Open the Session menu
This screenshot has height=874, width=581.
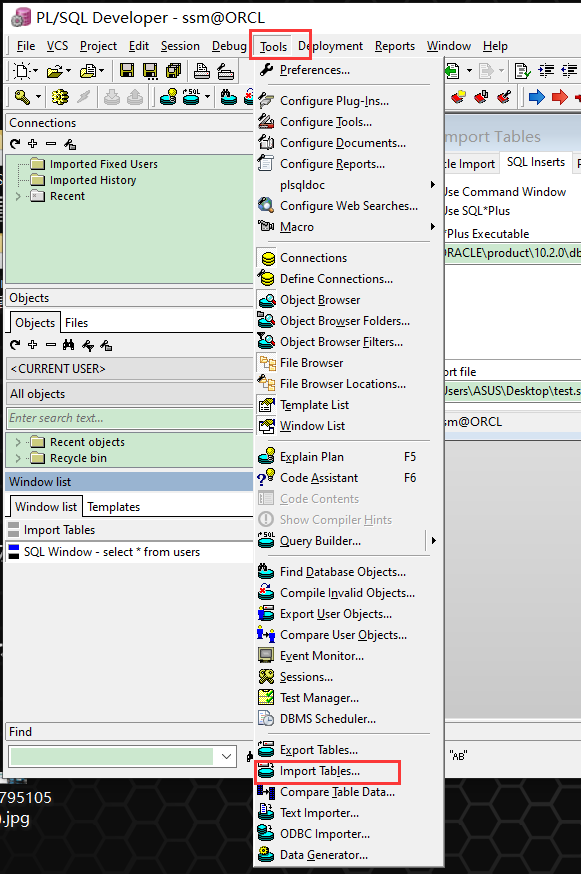point(180,46)
